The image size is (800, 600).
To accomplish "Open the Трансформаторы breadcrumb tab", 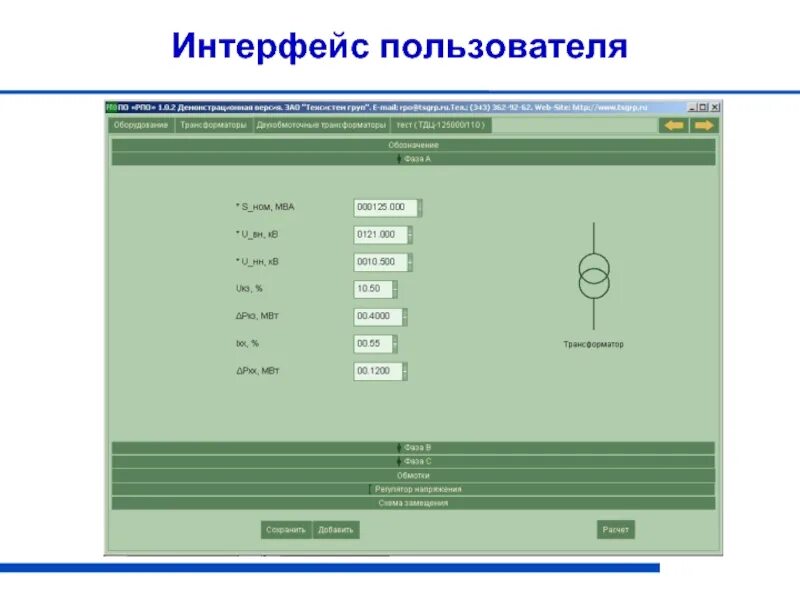I will click(x=213, y=125).
